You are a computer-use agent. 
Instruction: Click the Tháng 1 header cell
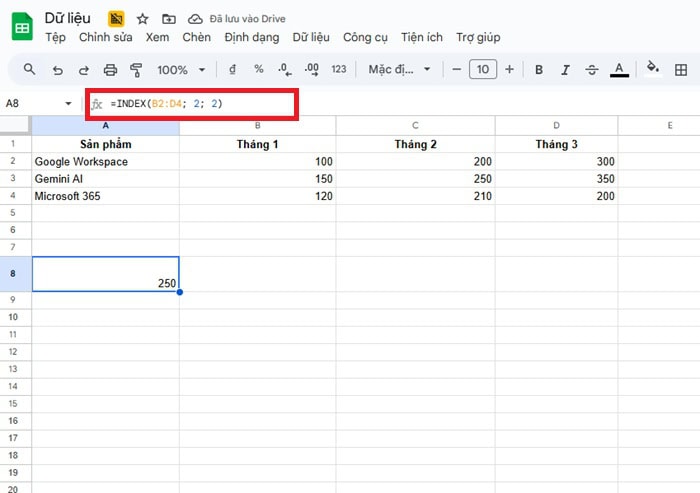tap(258, 144)
